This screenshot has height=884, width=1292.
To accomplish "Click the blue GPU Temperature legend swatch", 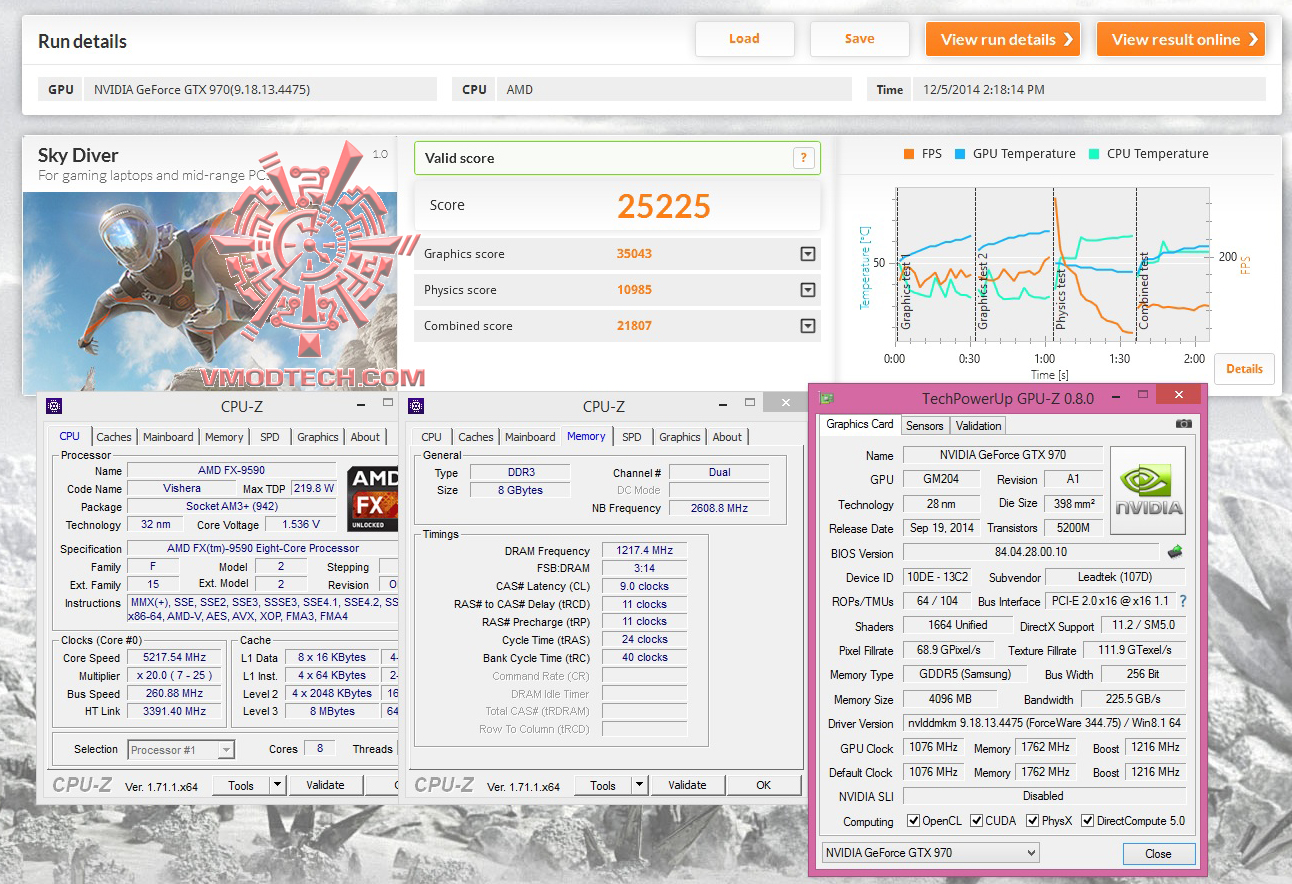I will point(960,154).
